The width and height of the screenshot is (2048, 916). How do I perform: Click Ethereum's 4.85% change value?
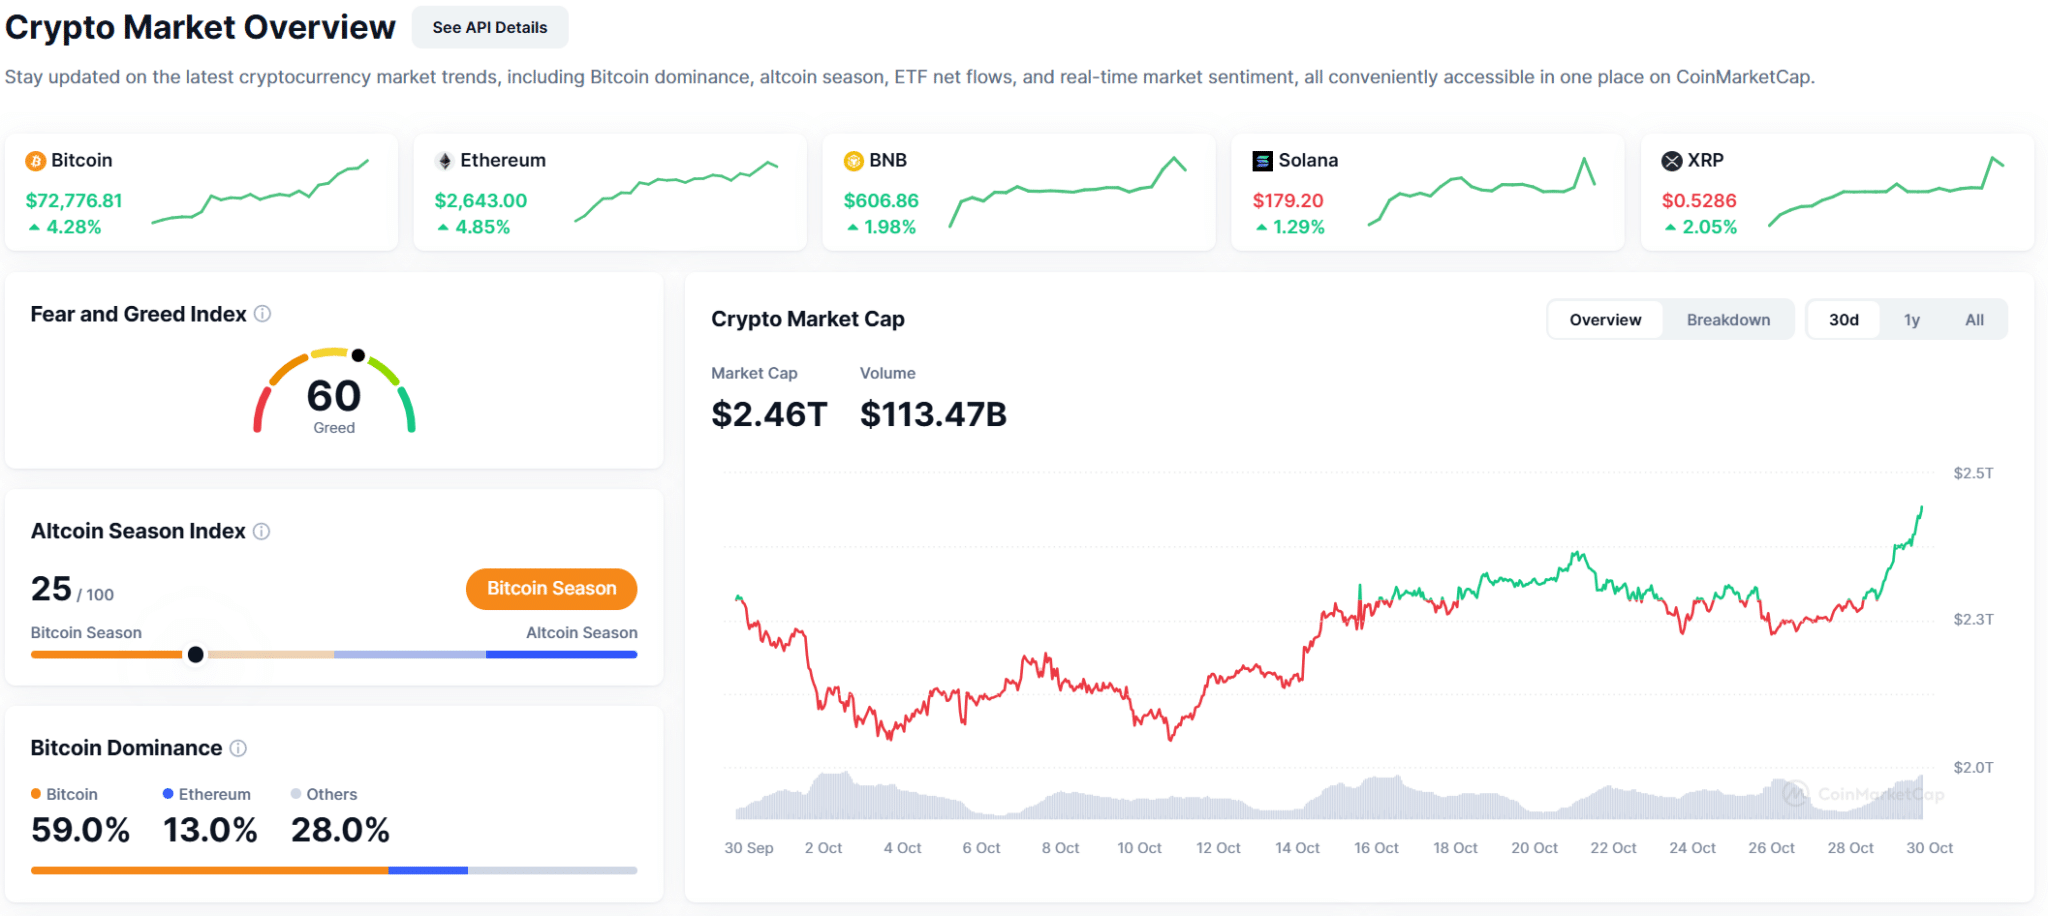point(483,228)
